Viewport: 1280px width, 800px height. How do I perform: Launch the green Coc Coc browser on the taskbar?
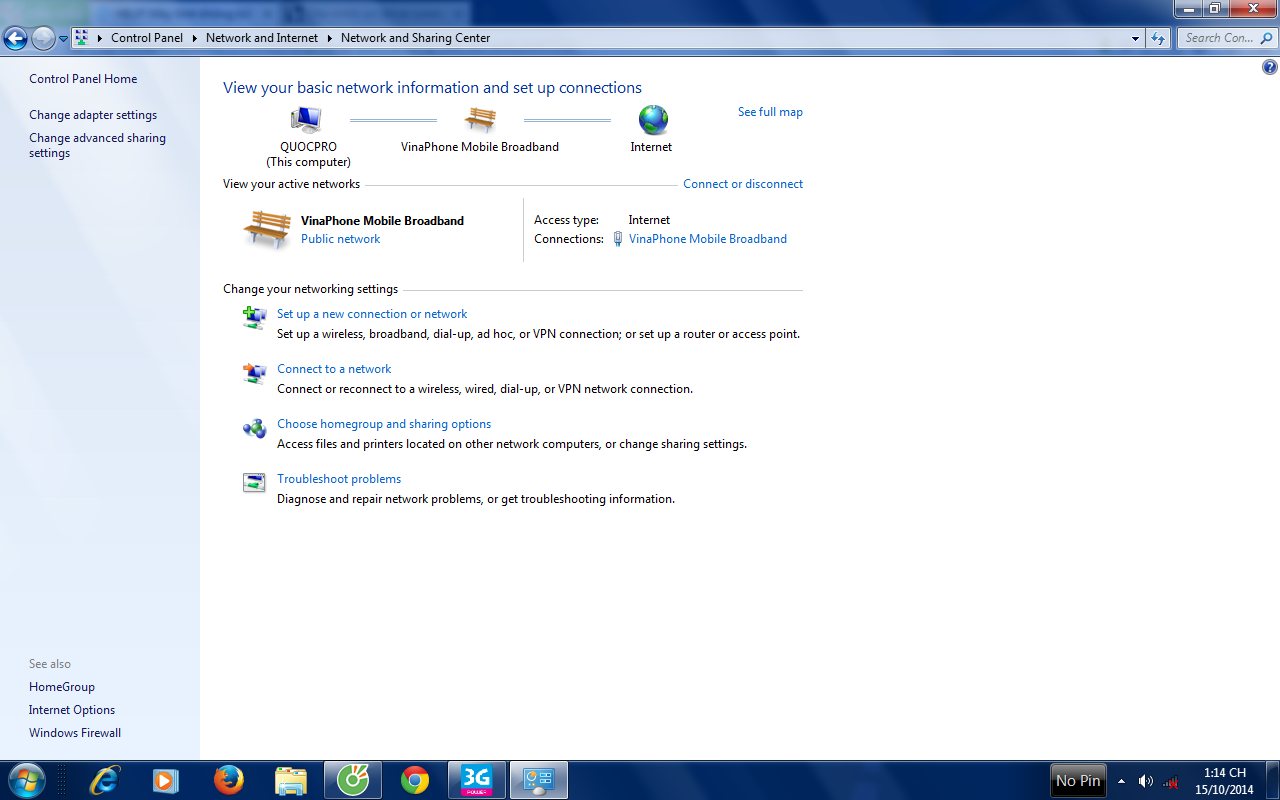(352, 780)
